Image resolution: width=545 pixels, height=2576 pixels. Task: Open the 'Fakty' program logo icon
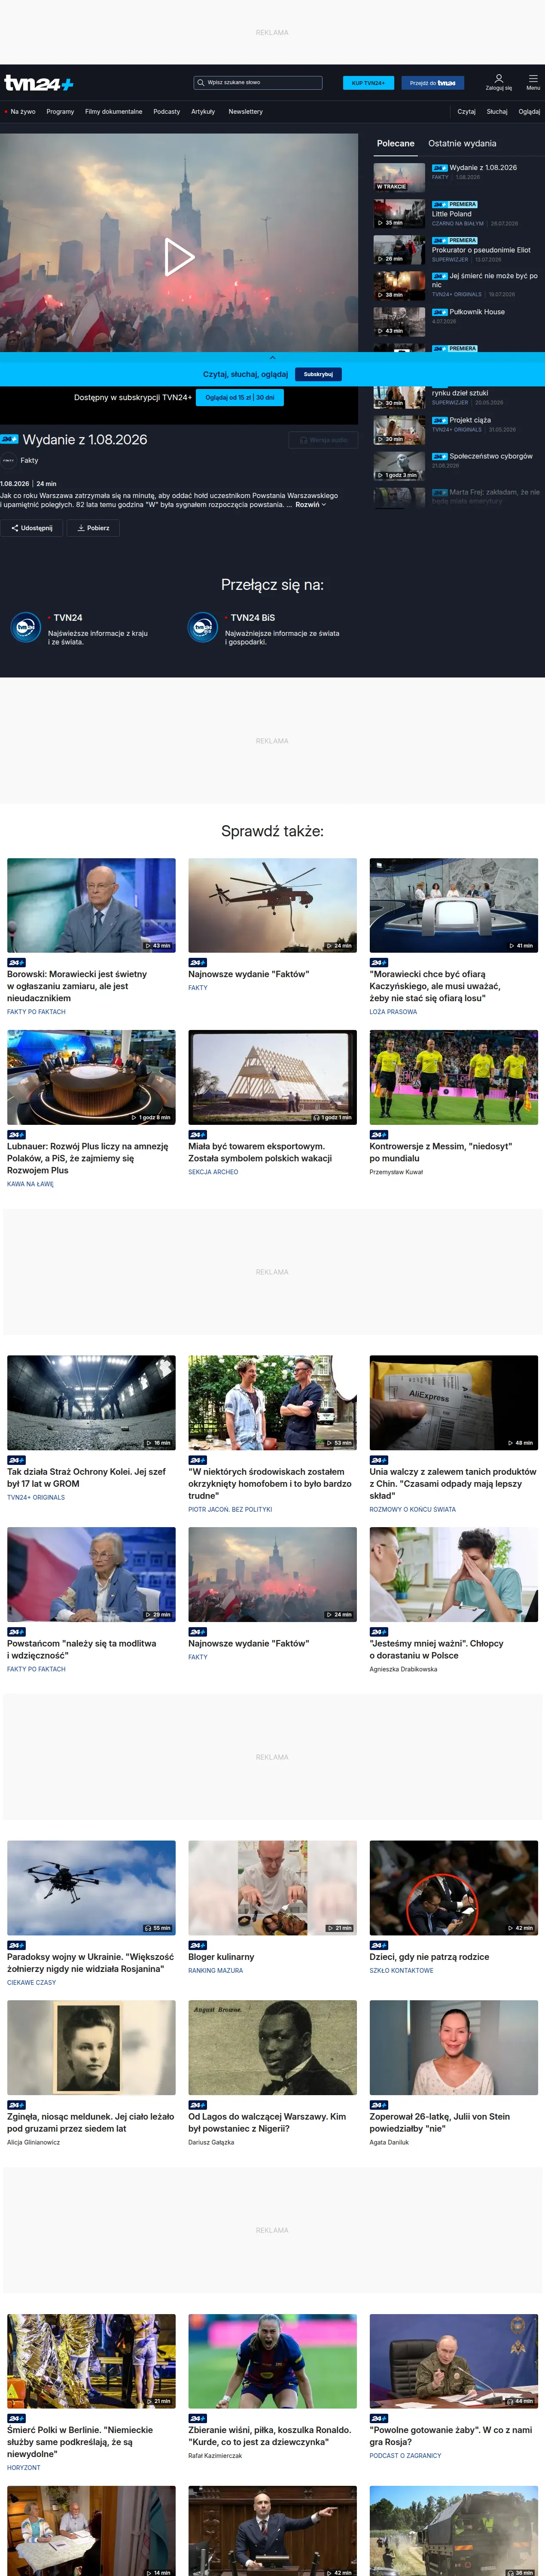coord(9,461)
